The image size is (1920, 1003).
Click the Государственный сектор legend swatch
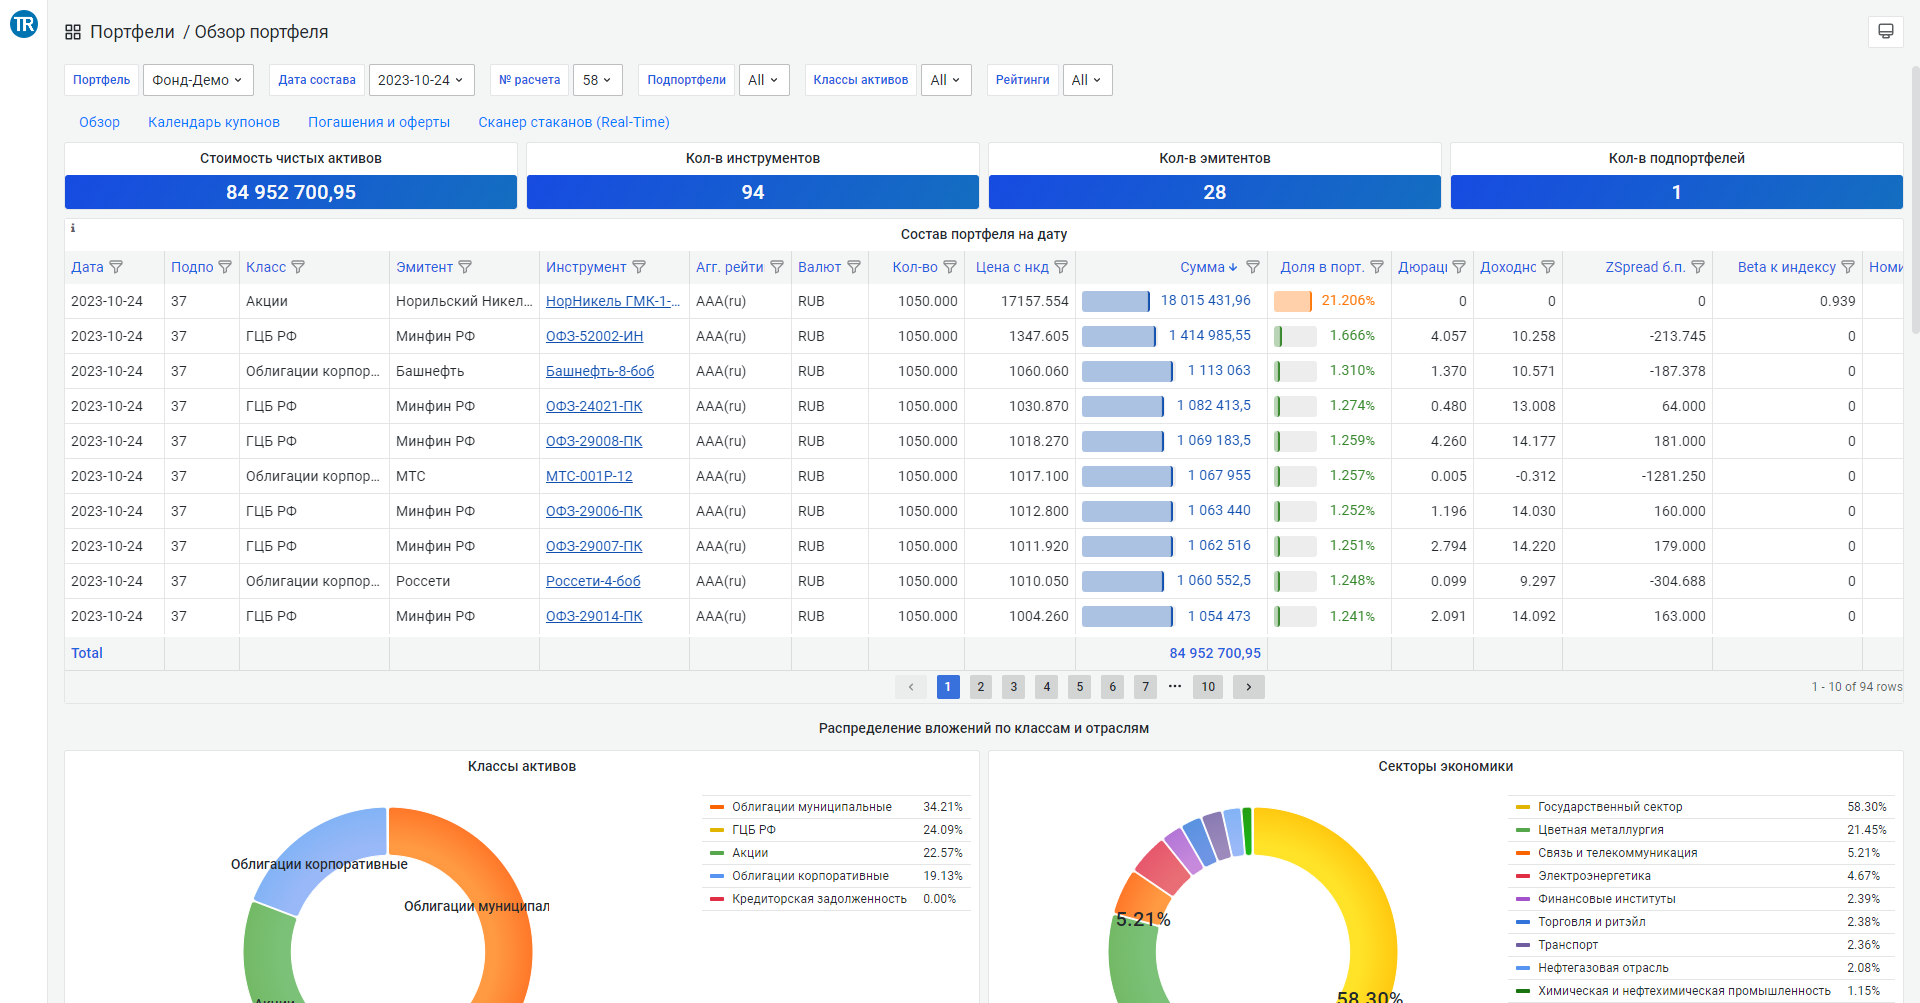pyautogui.click(x=1523, y=807)
